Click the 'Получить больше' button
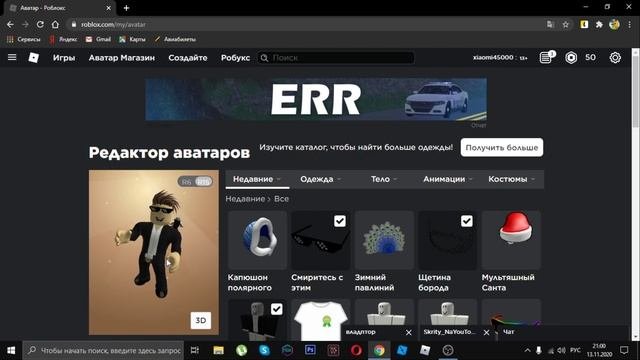 click(x=502, y=147)
